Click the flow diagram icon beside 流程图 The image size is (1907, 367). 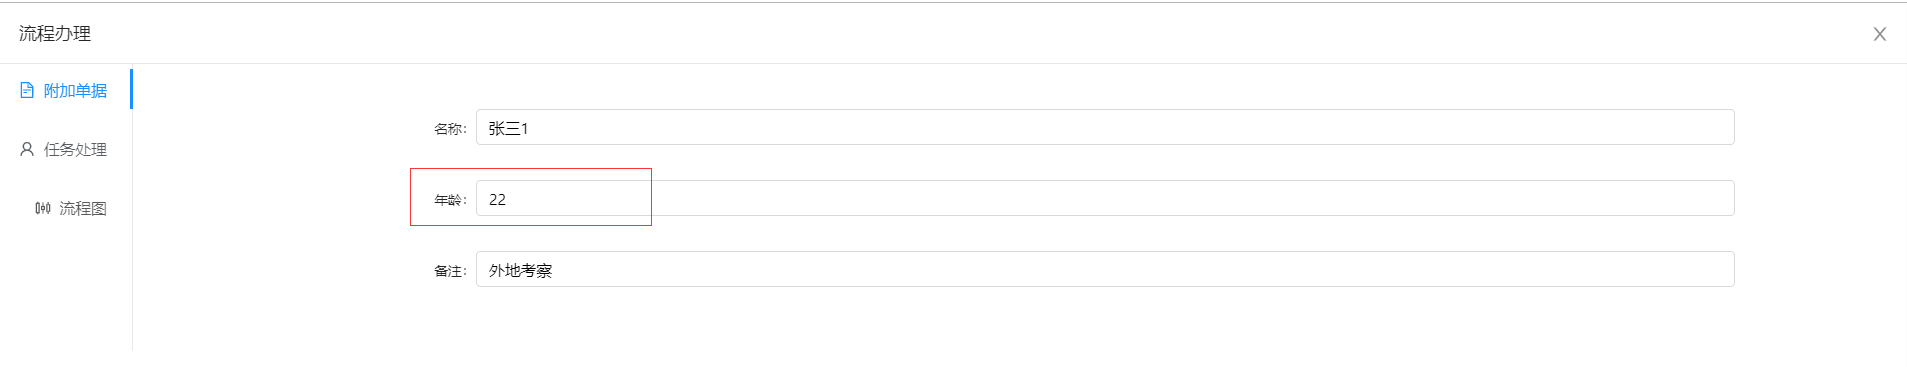click(x=43, y=208)
